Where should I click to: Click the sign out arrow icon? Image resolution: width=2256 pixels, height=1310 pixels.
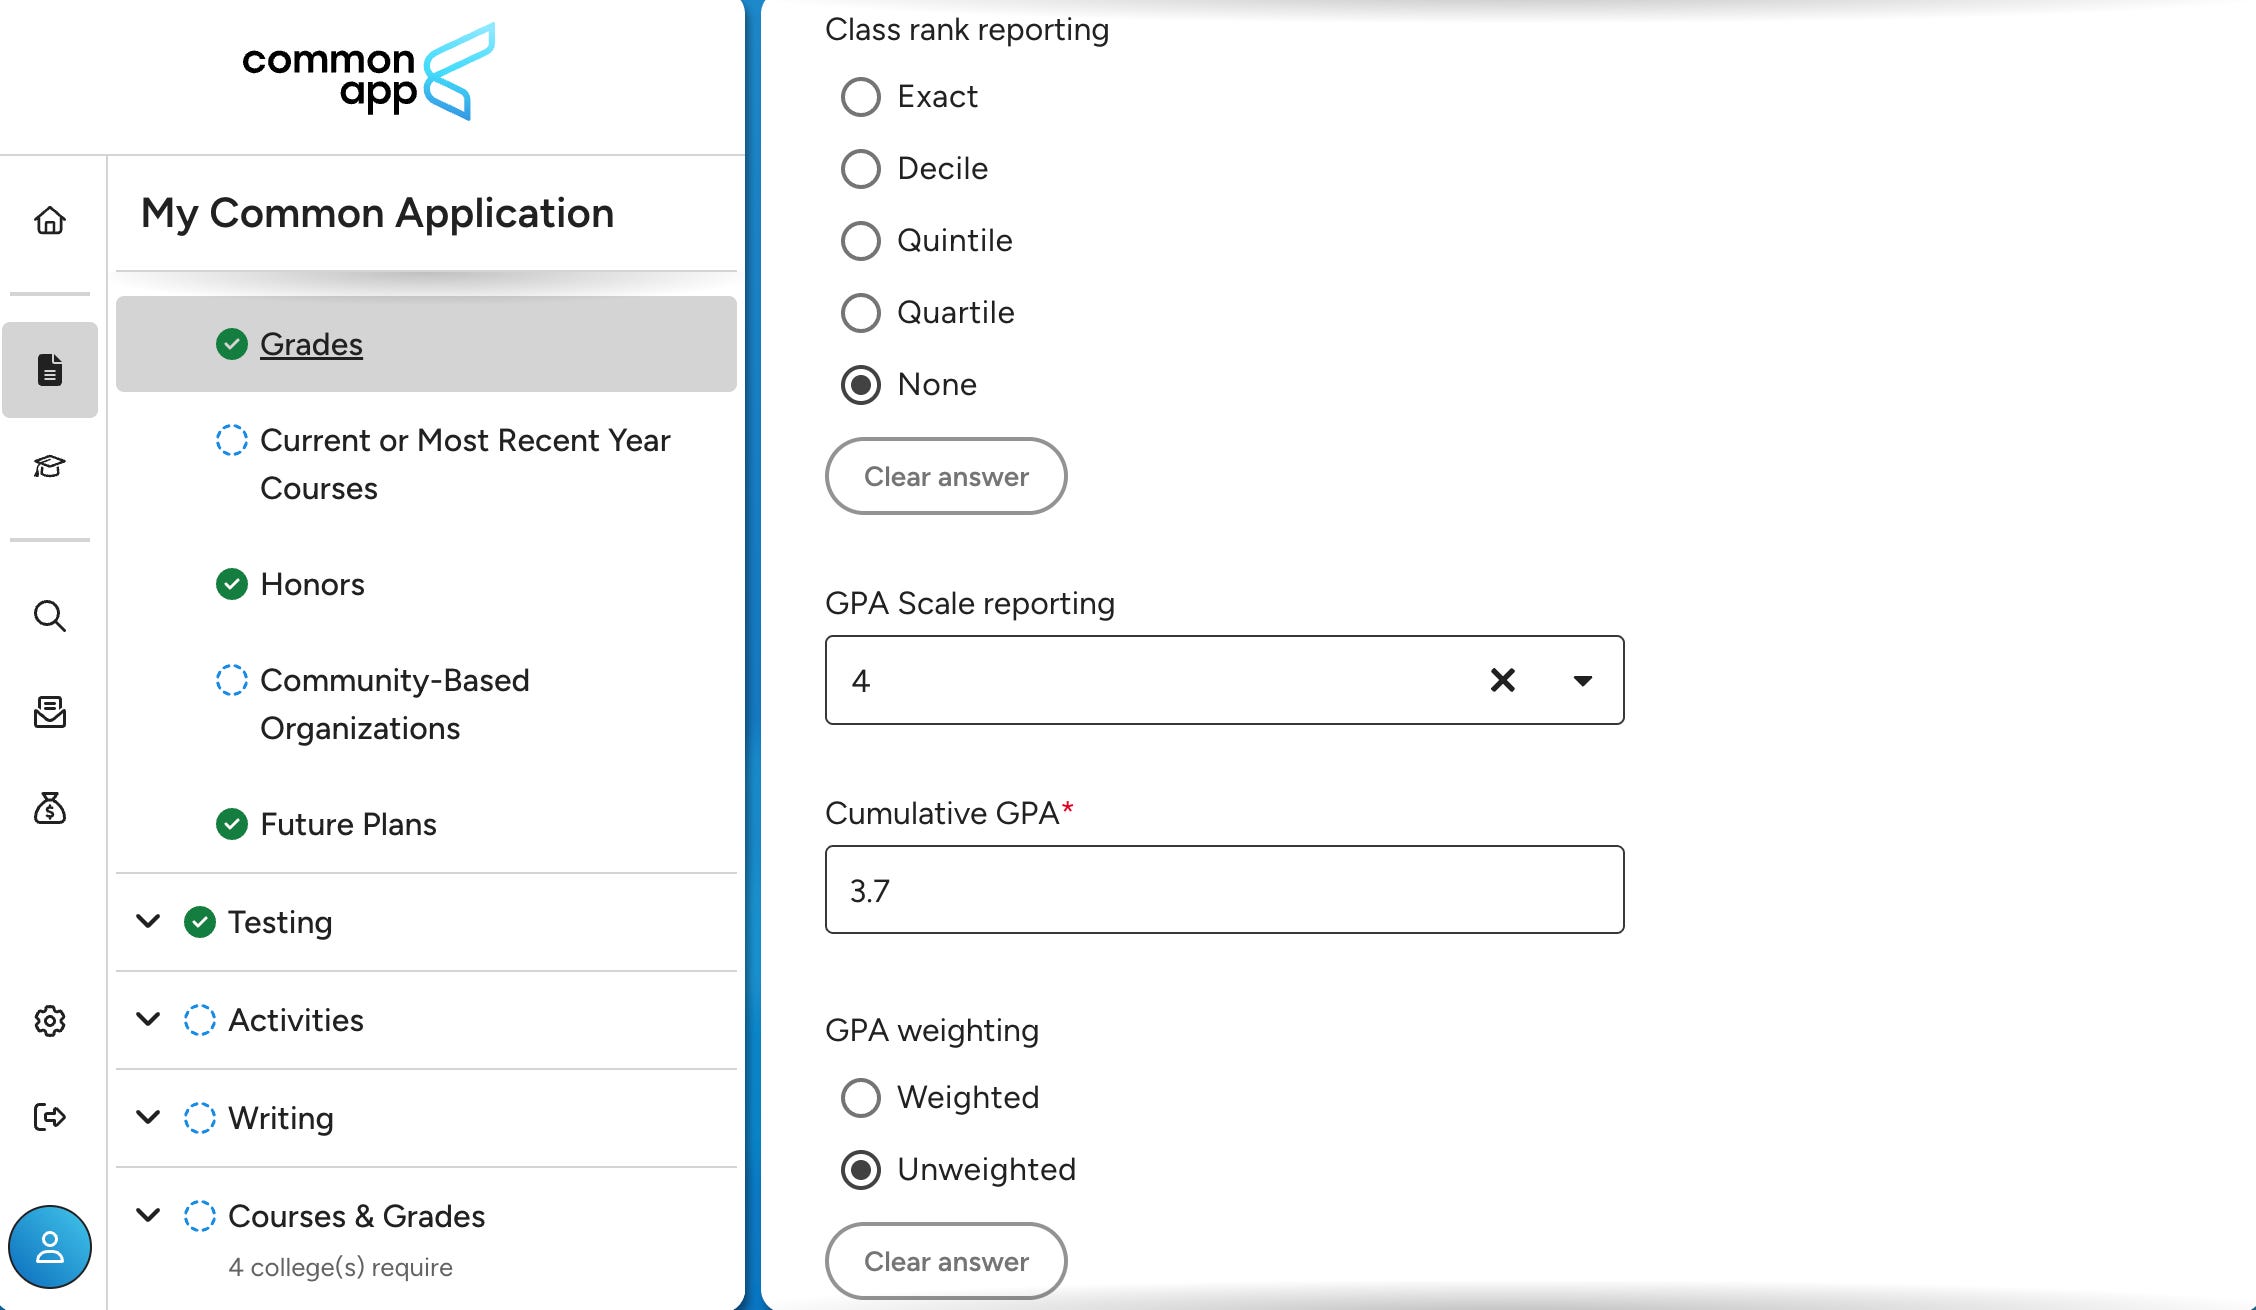coord(50,1117)
